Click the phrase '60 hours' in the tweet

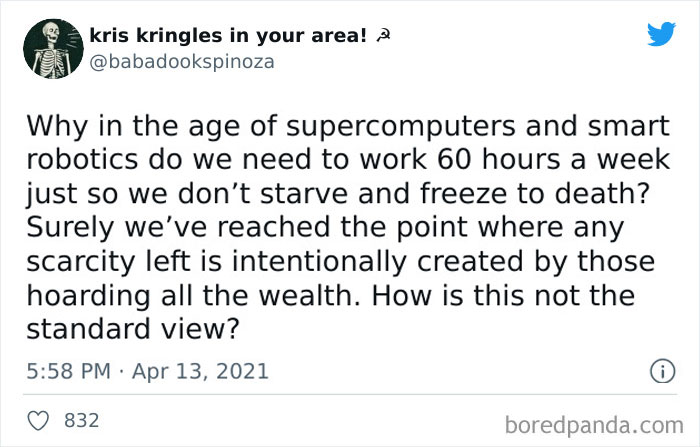pyautogui.click(x=468, y=158)
